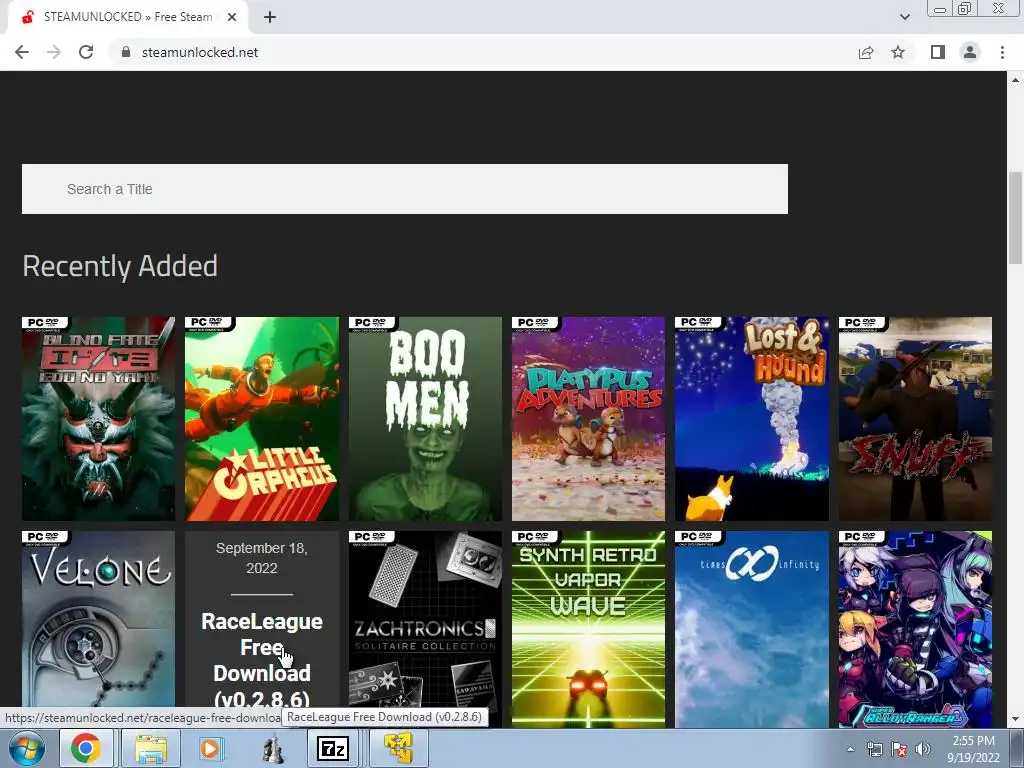This screenshot has height=768, width=1024.
Task: Open the yellow boxes taskbar app
Action: (x=399, y=748)
